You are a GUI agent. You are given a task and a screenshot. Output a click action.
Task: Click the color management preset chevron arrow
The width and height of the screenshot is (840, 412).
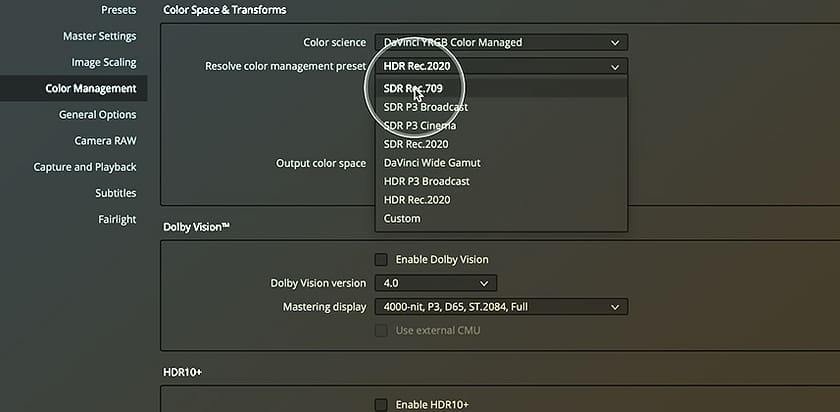(x=615, y=67)
